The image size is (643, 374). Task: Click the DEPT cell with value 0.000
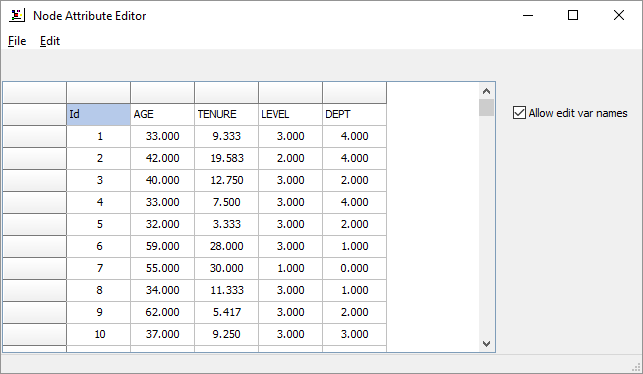354,268
